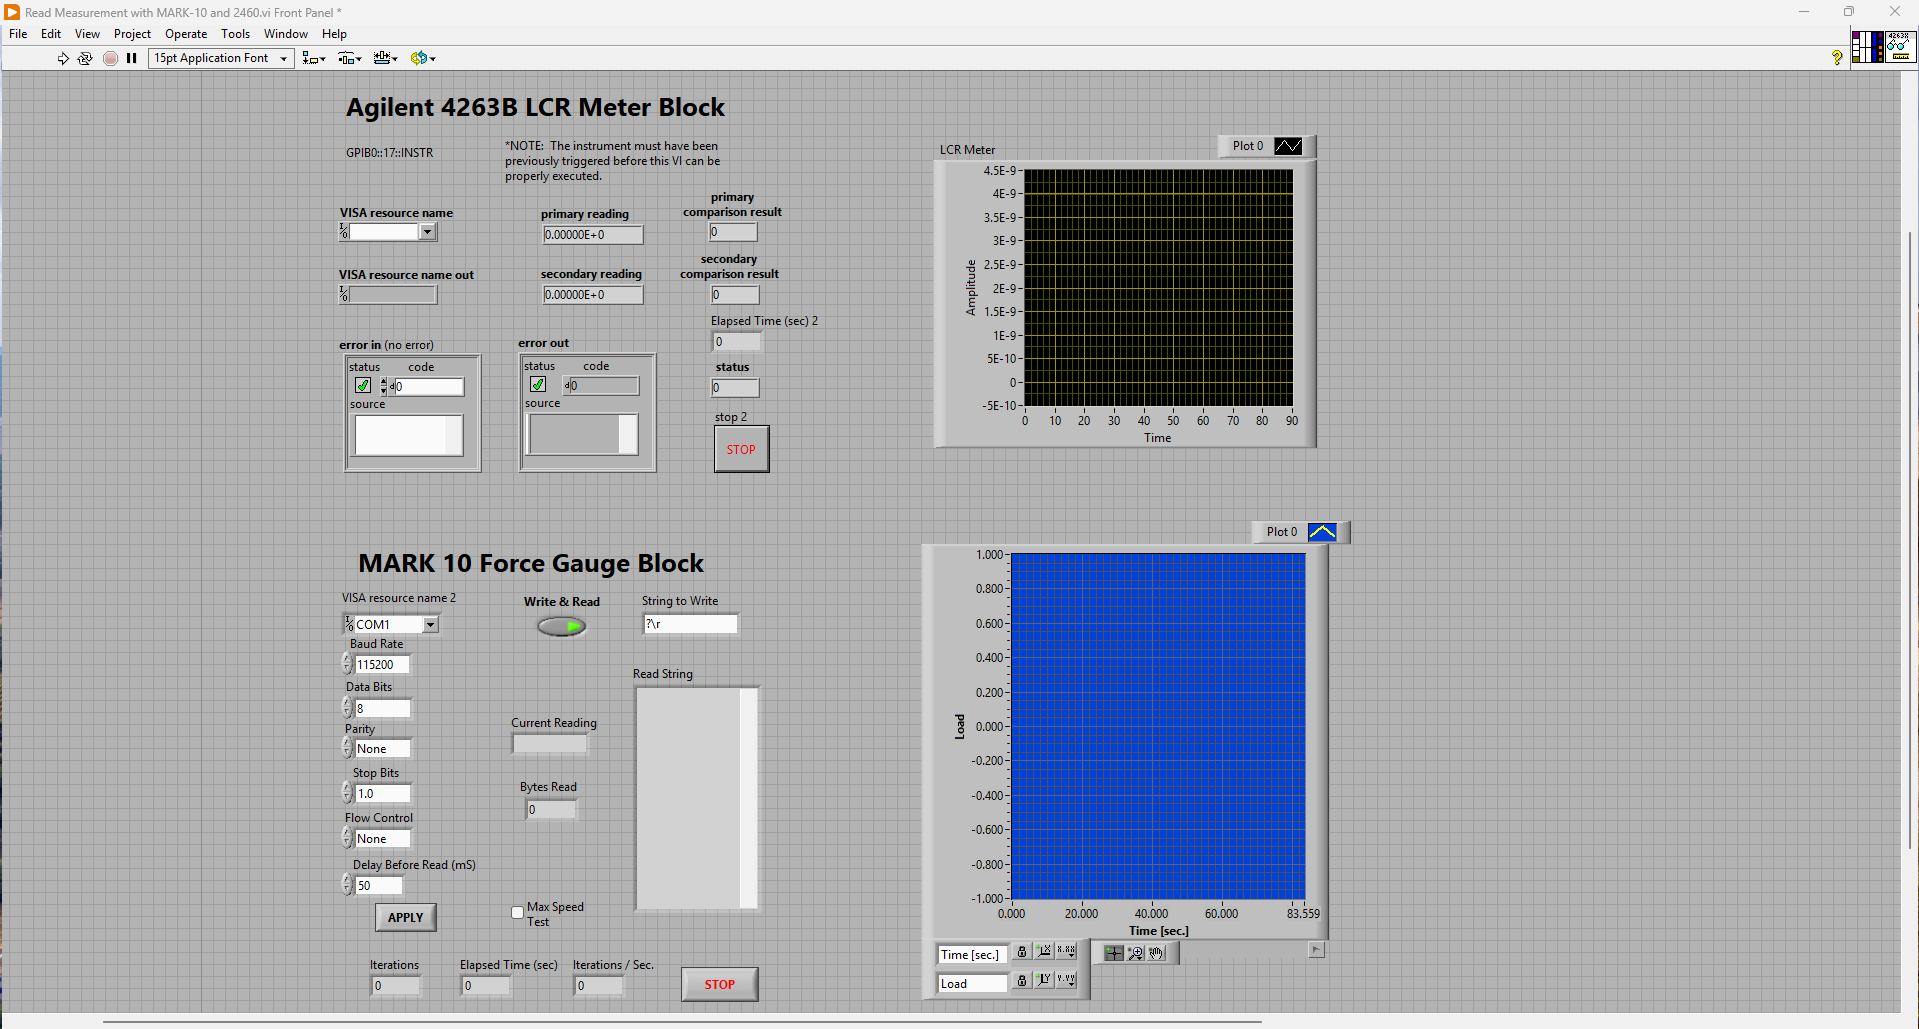Click the Data Bits value field
1919x1029 pixels.
[382, 708]
